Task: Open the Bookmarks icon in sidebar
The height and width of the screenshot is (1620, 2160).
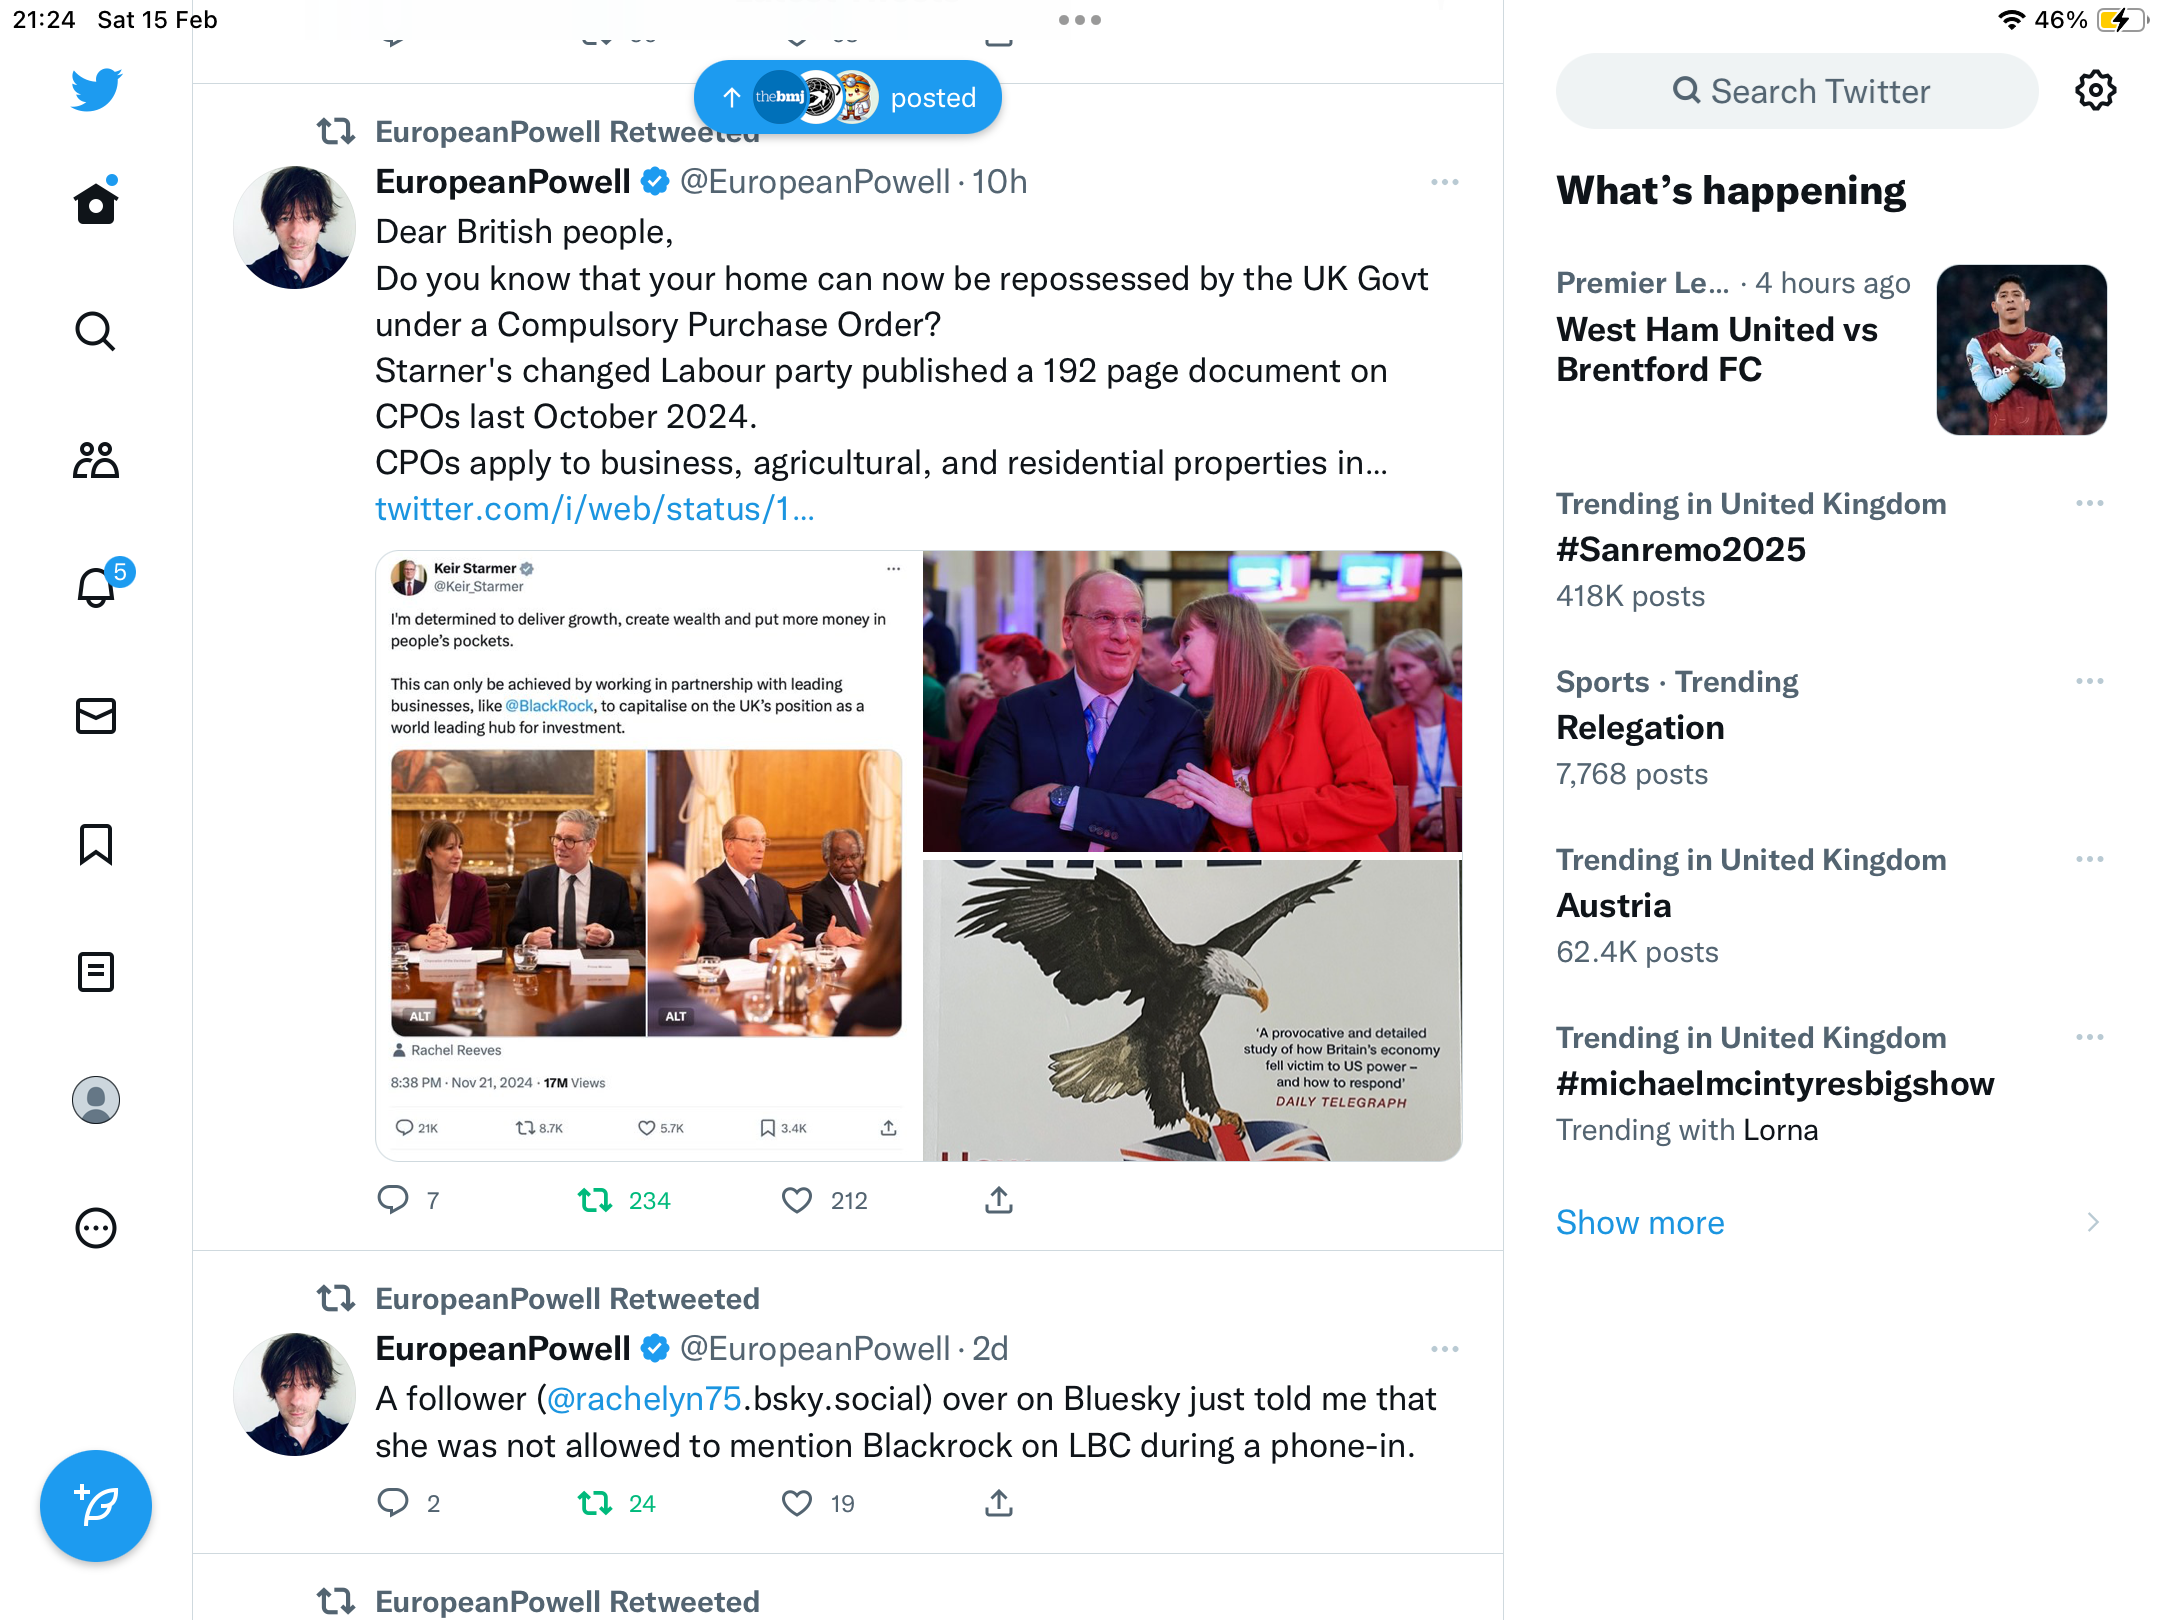Action: coord(96,844)
